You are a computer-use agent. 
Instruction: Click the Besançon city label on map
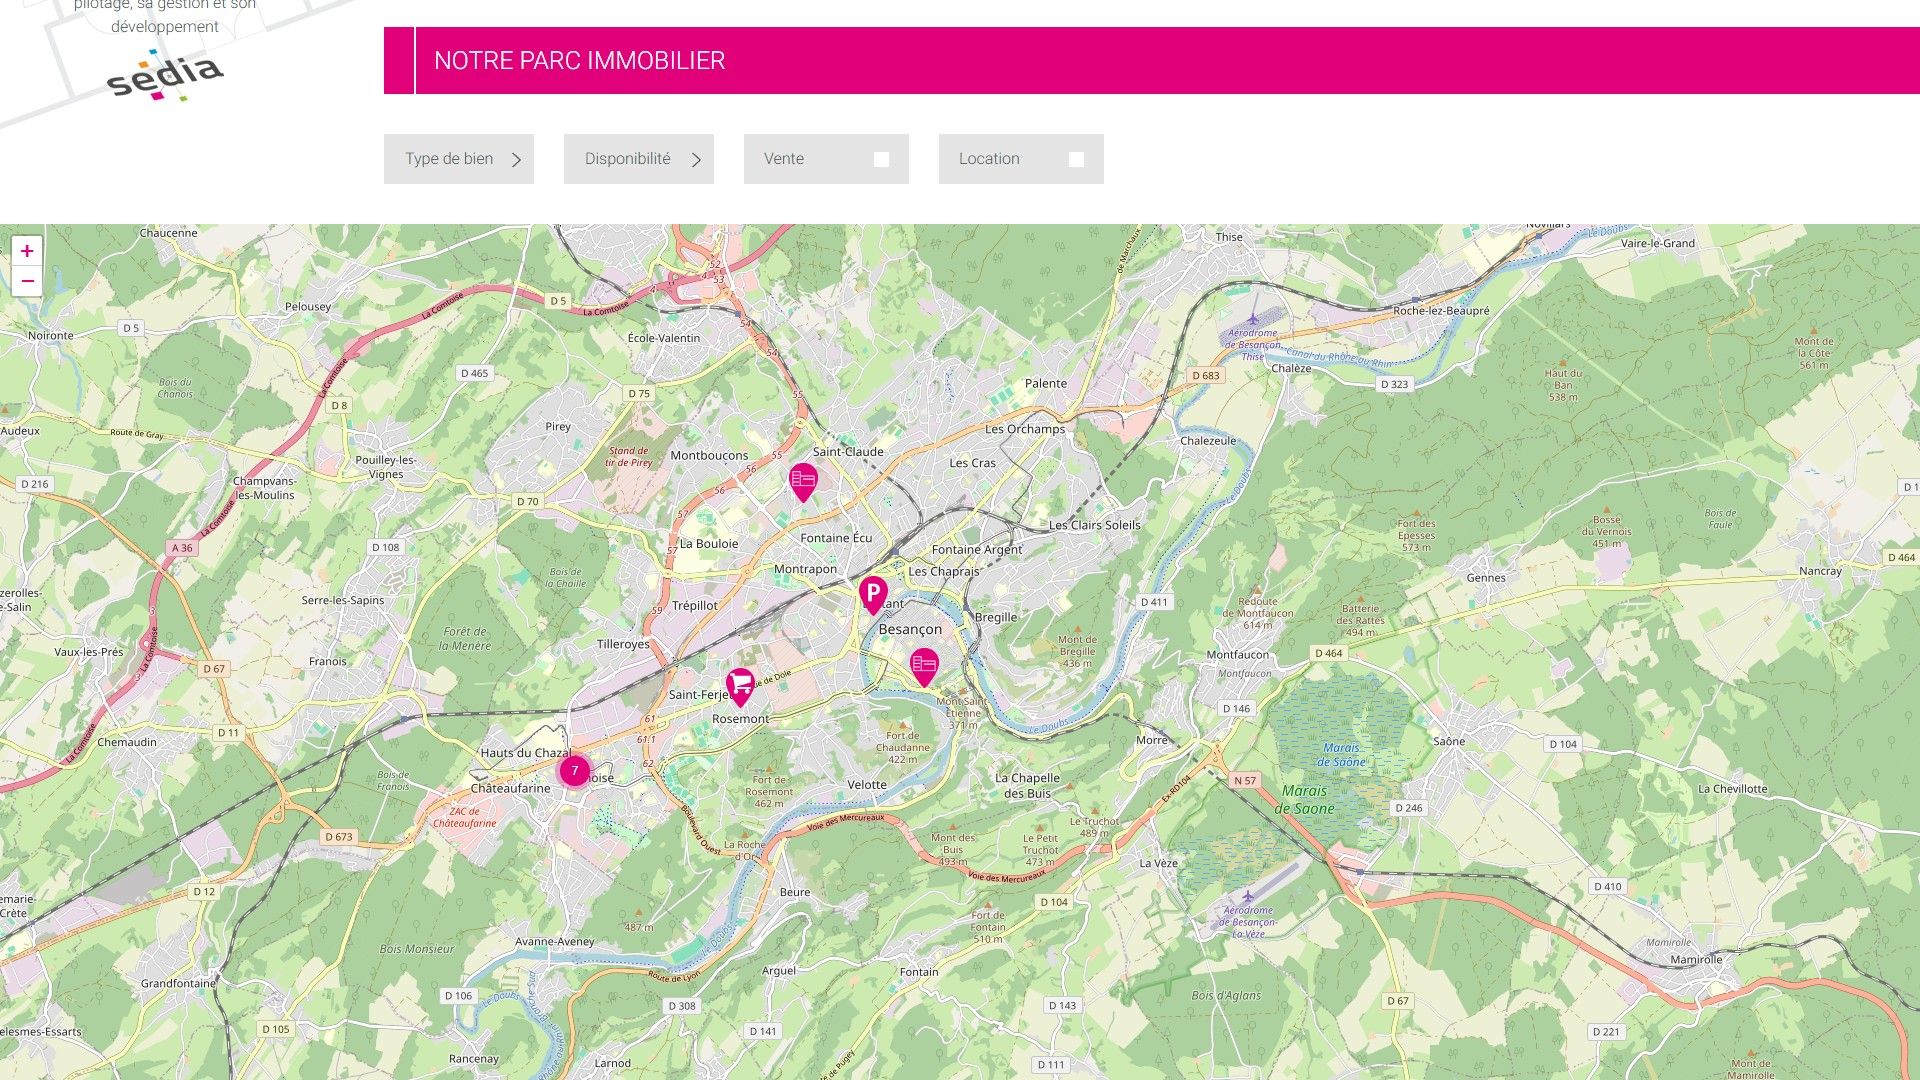tap(910, 629)
